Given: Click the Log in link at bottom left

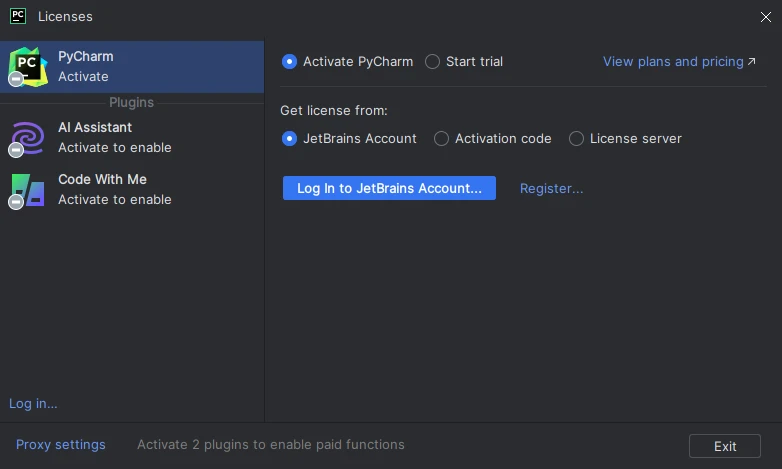Looking at the screenshot, I should tap(33, 404).
